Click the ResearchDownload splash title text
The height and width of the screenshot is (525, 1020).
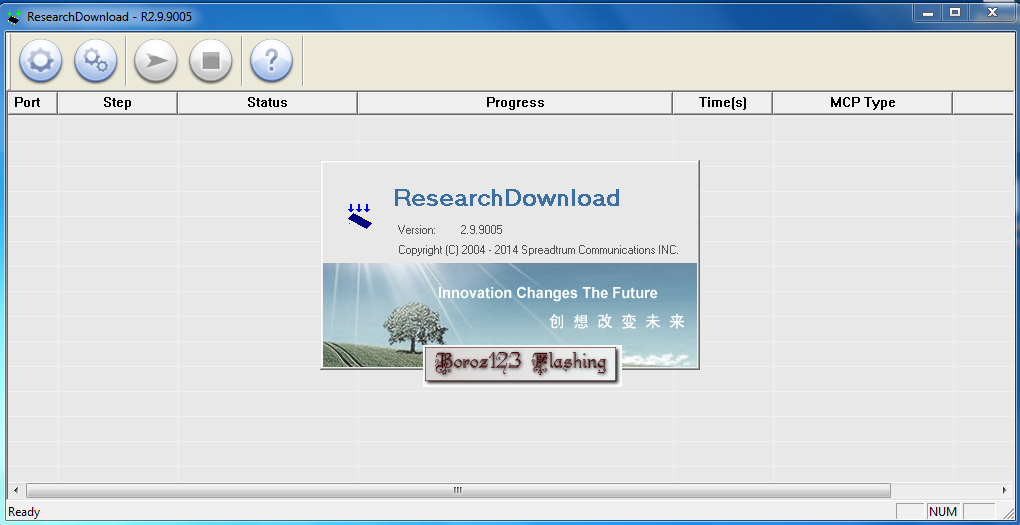[x=507, y=197]
